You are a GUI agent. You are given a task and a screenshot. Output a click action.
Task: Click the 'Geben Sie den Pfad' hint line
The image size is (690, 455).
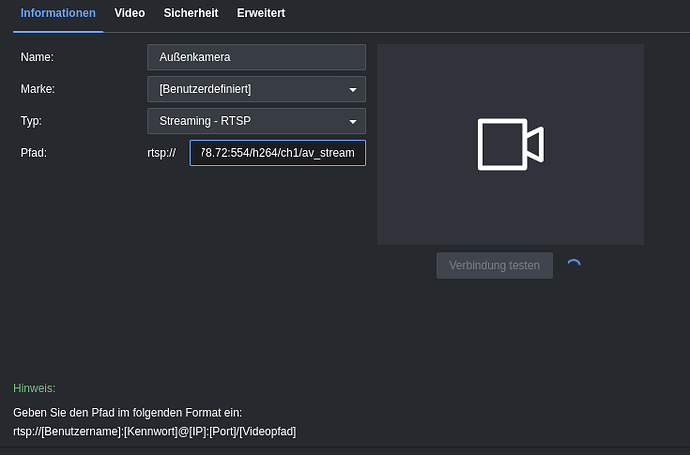coord(128,413)
